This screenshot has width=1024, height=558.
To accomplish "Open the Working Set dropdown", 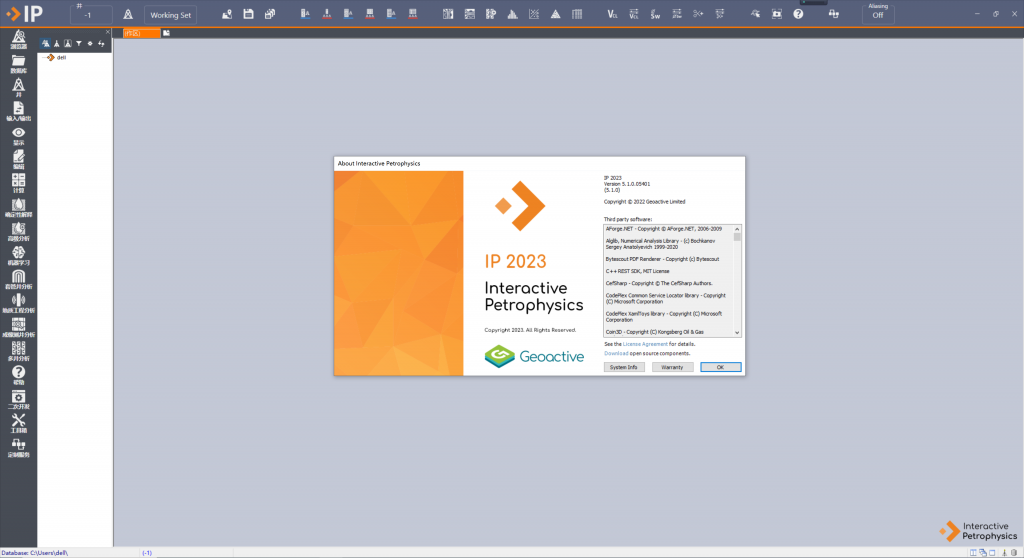I will [170, 14].
